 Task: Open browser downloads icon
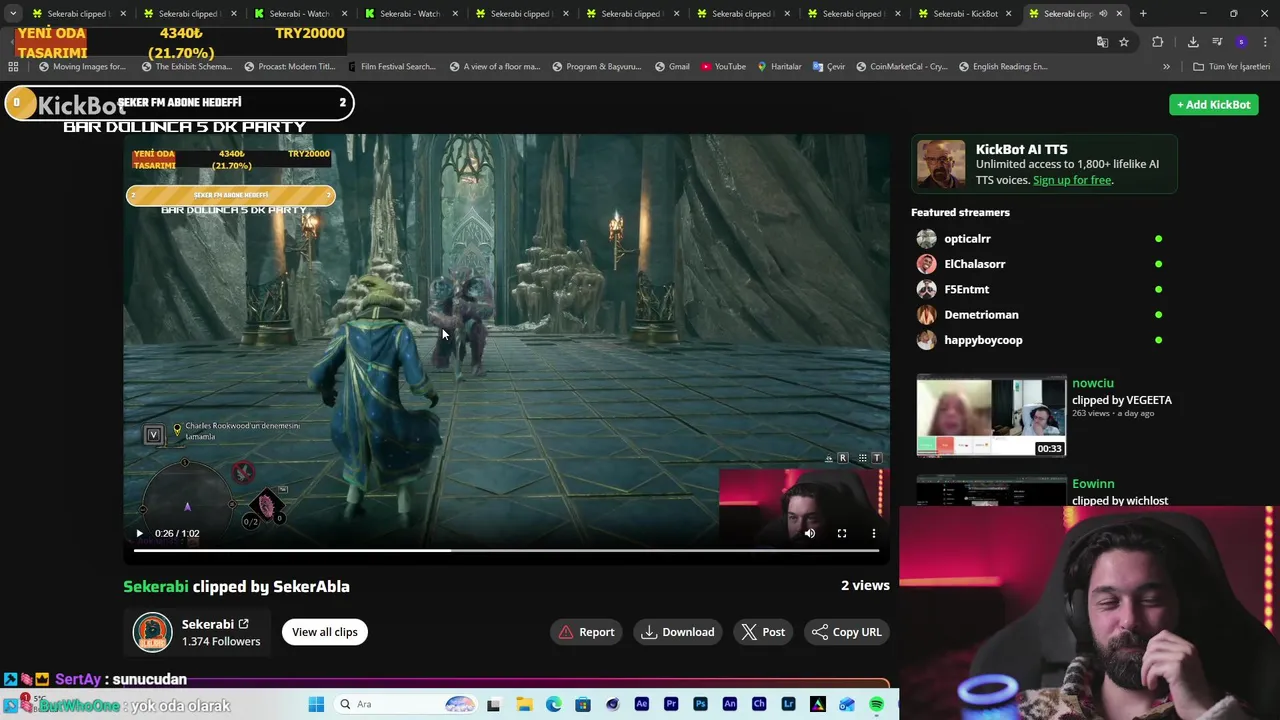tap(1193, 42)
